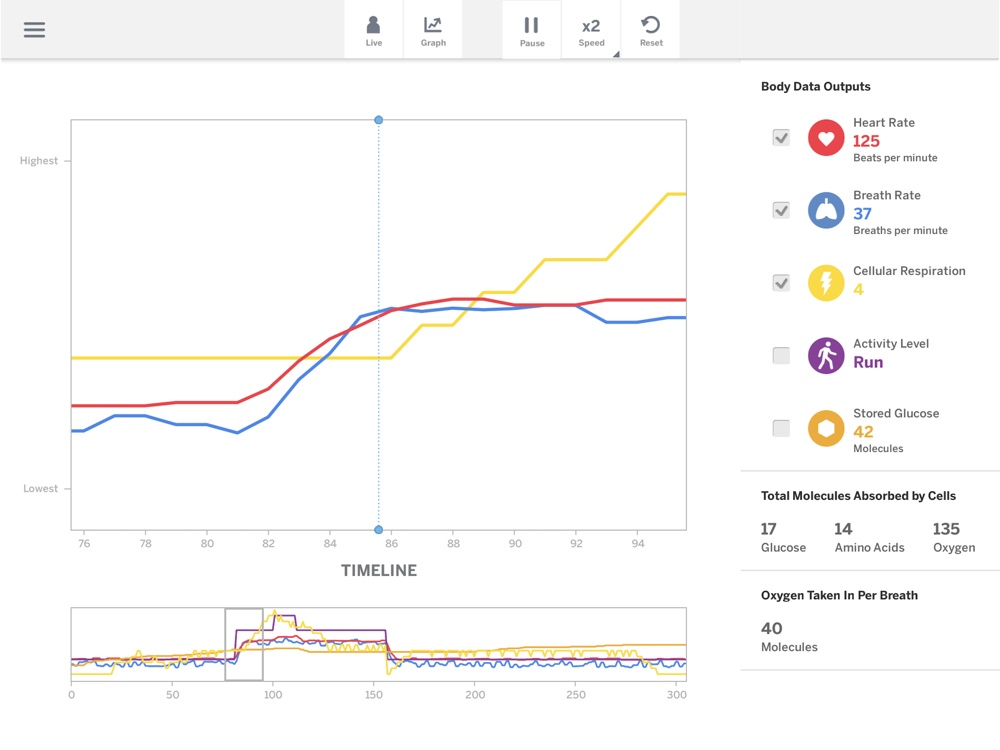Click the blue Breath Rate lungs icon
This screenshot has height=750, width=1000.
point(826,211)
